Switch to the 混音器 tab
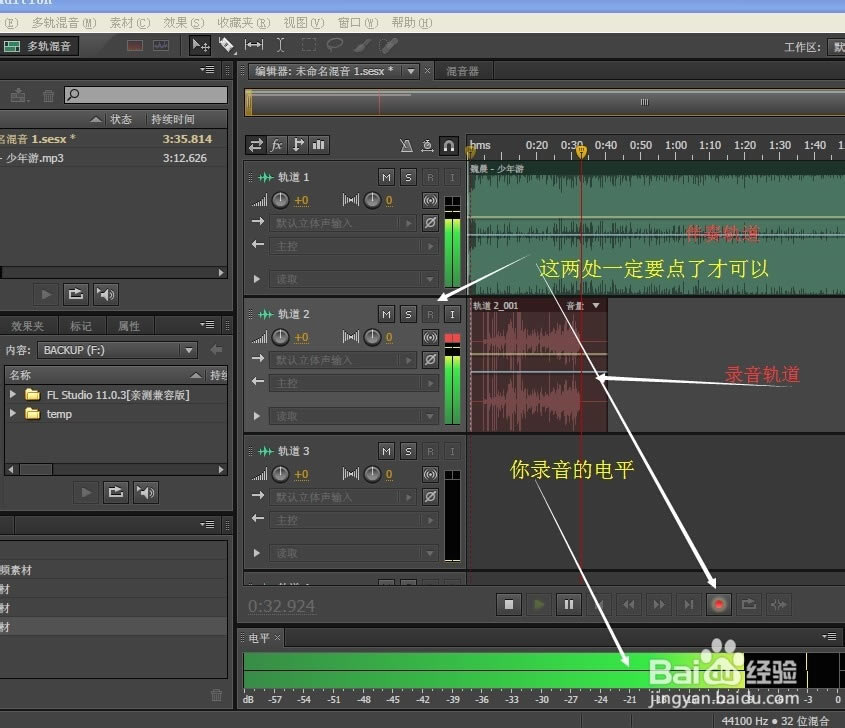Viewport: 845px width, 728px height. (462, 70)
